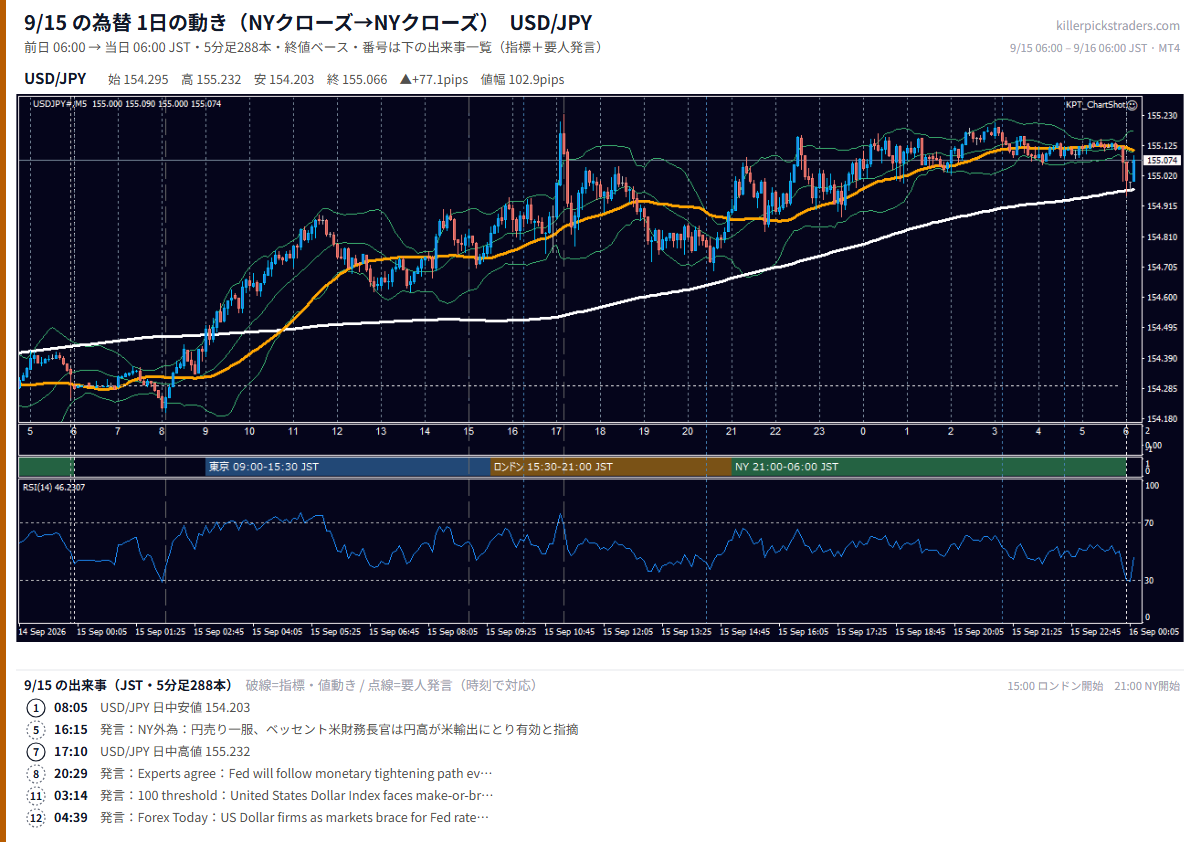Click the KPT_ChartShot smiley icon
1200x842 pixels.
point(1132,104)
